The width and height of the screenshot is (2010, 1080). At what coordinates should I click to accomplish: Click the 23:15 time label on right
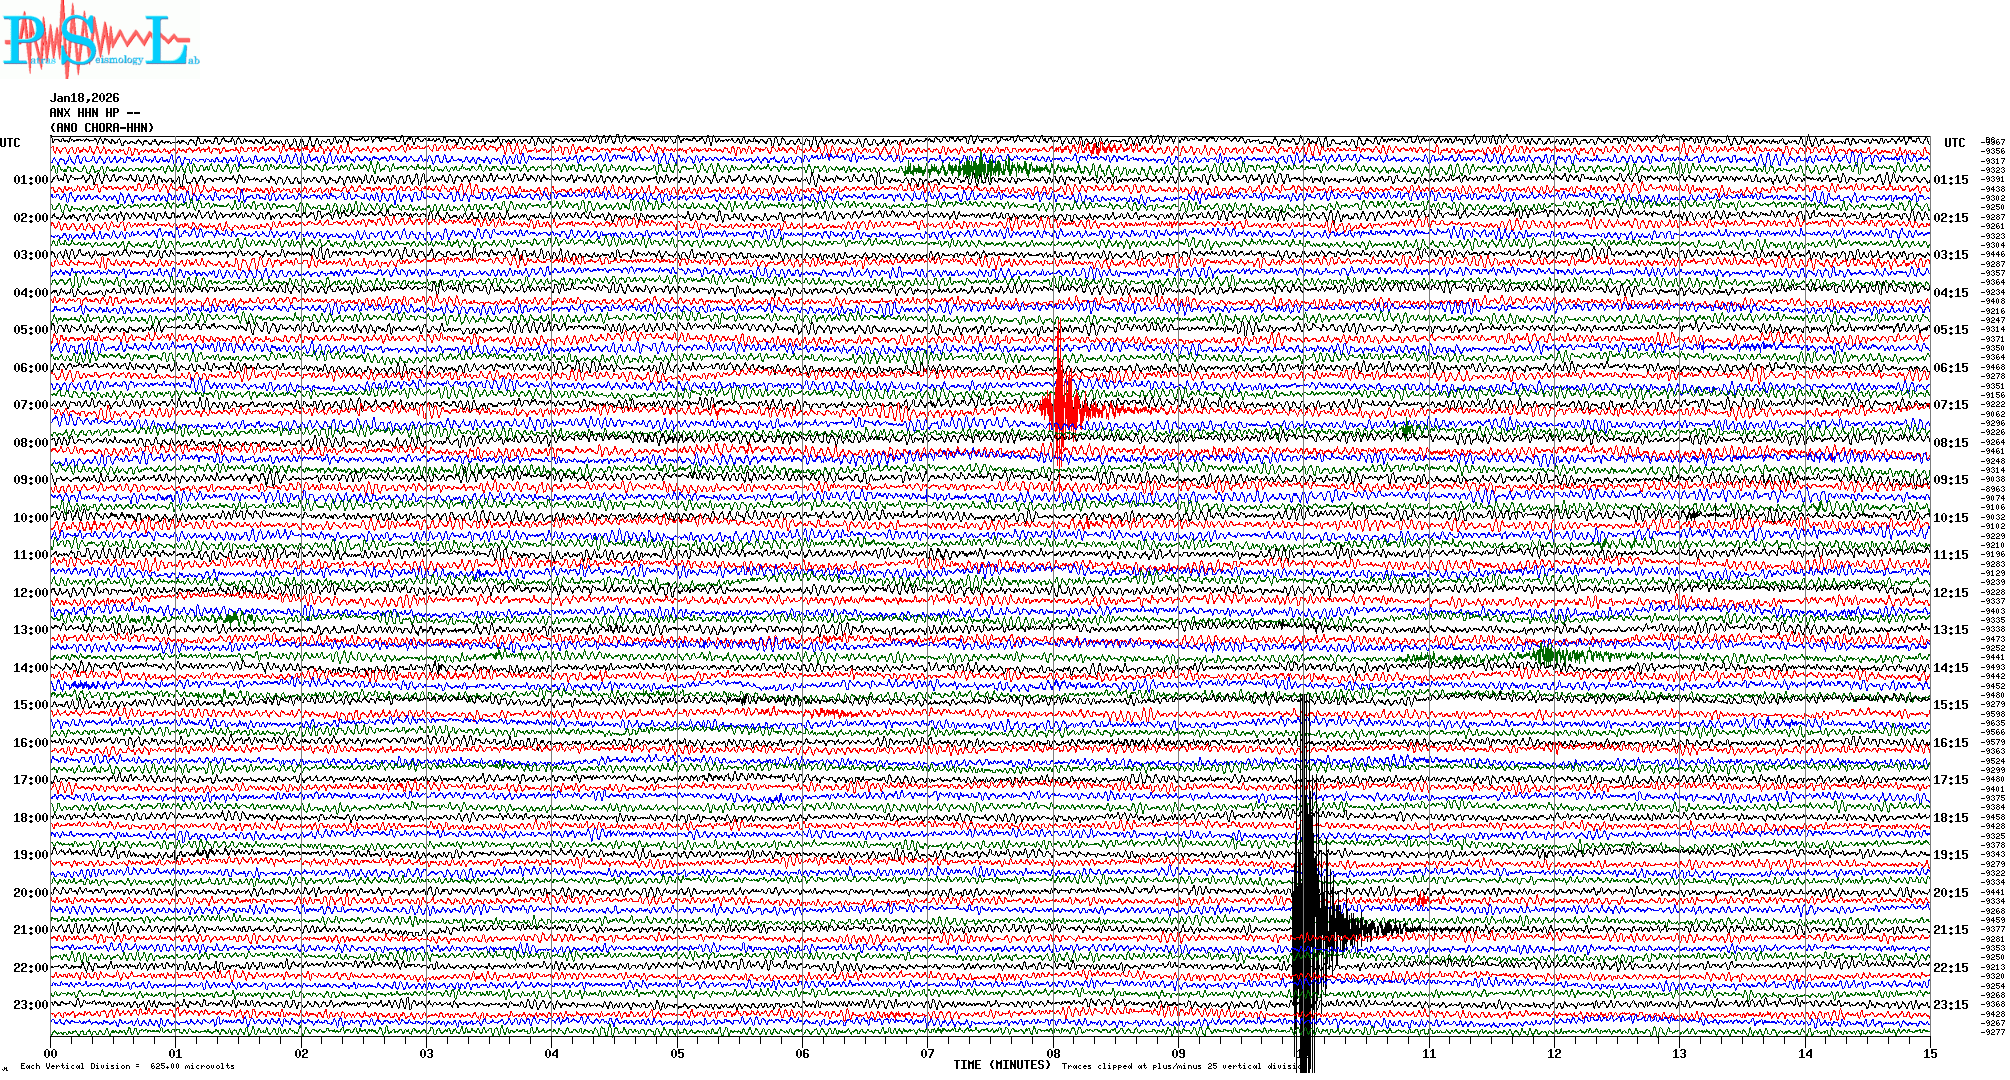point(1950,1005)
